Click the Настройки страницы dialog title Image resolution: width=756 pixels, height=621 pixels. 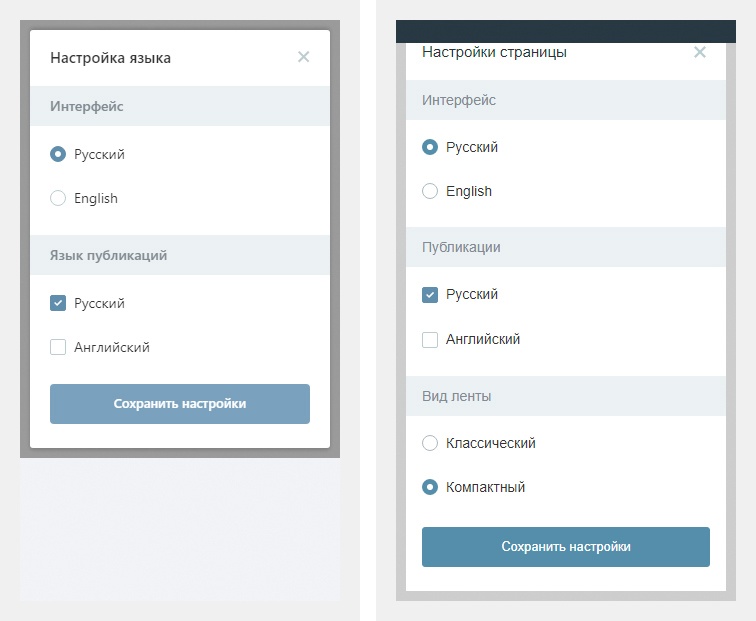click(x=494, y=52)
